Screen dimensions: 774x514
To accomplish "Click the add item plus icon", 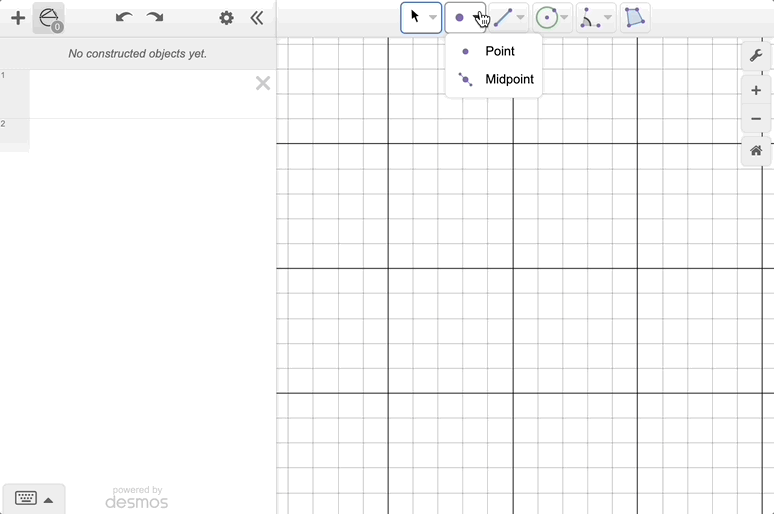I will click(x=18, y=18).
